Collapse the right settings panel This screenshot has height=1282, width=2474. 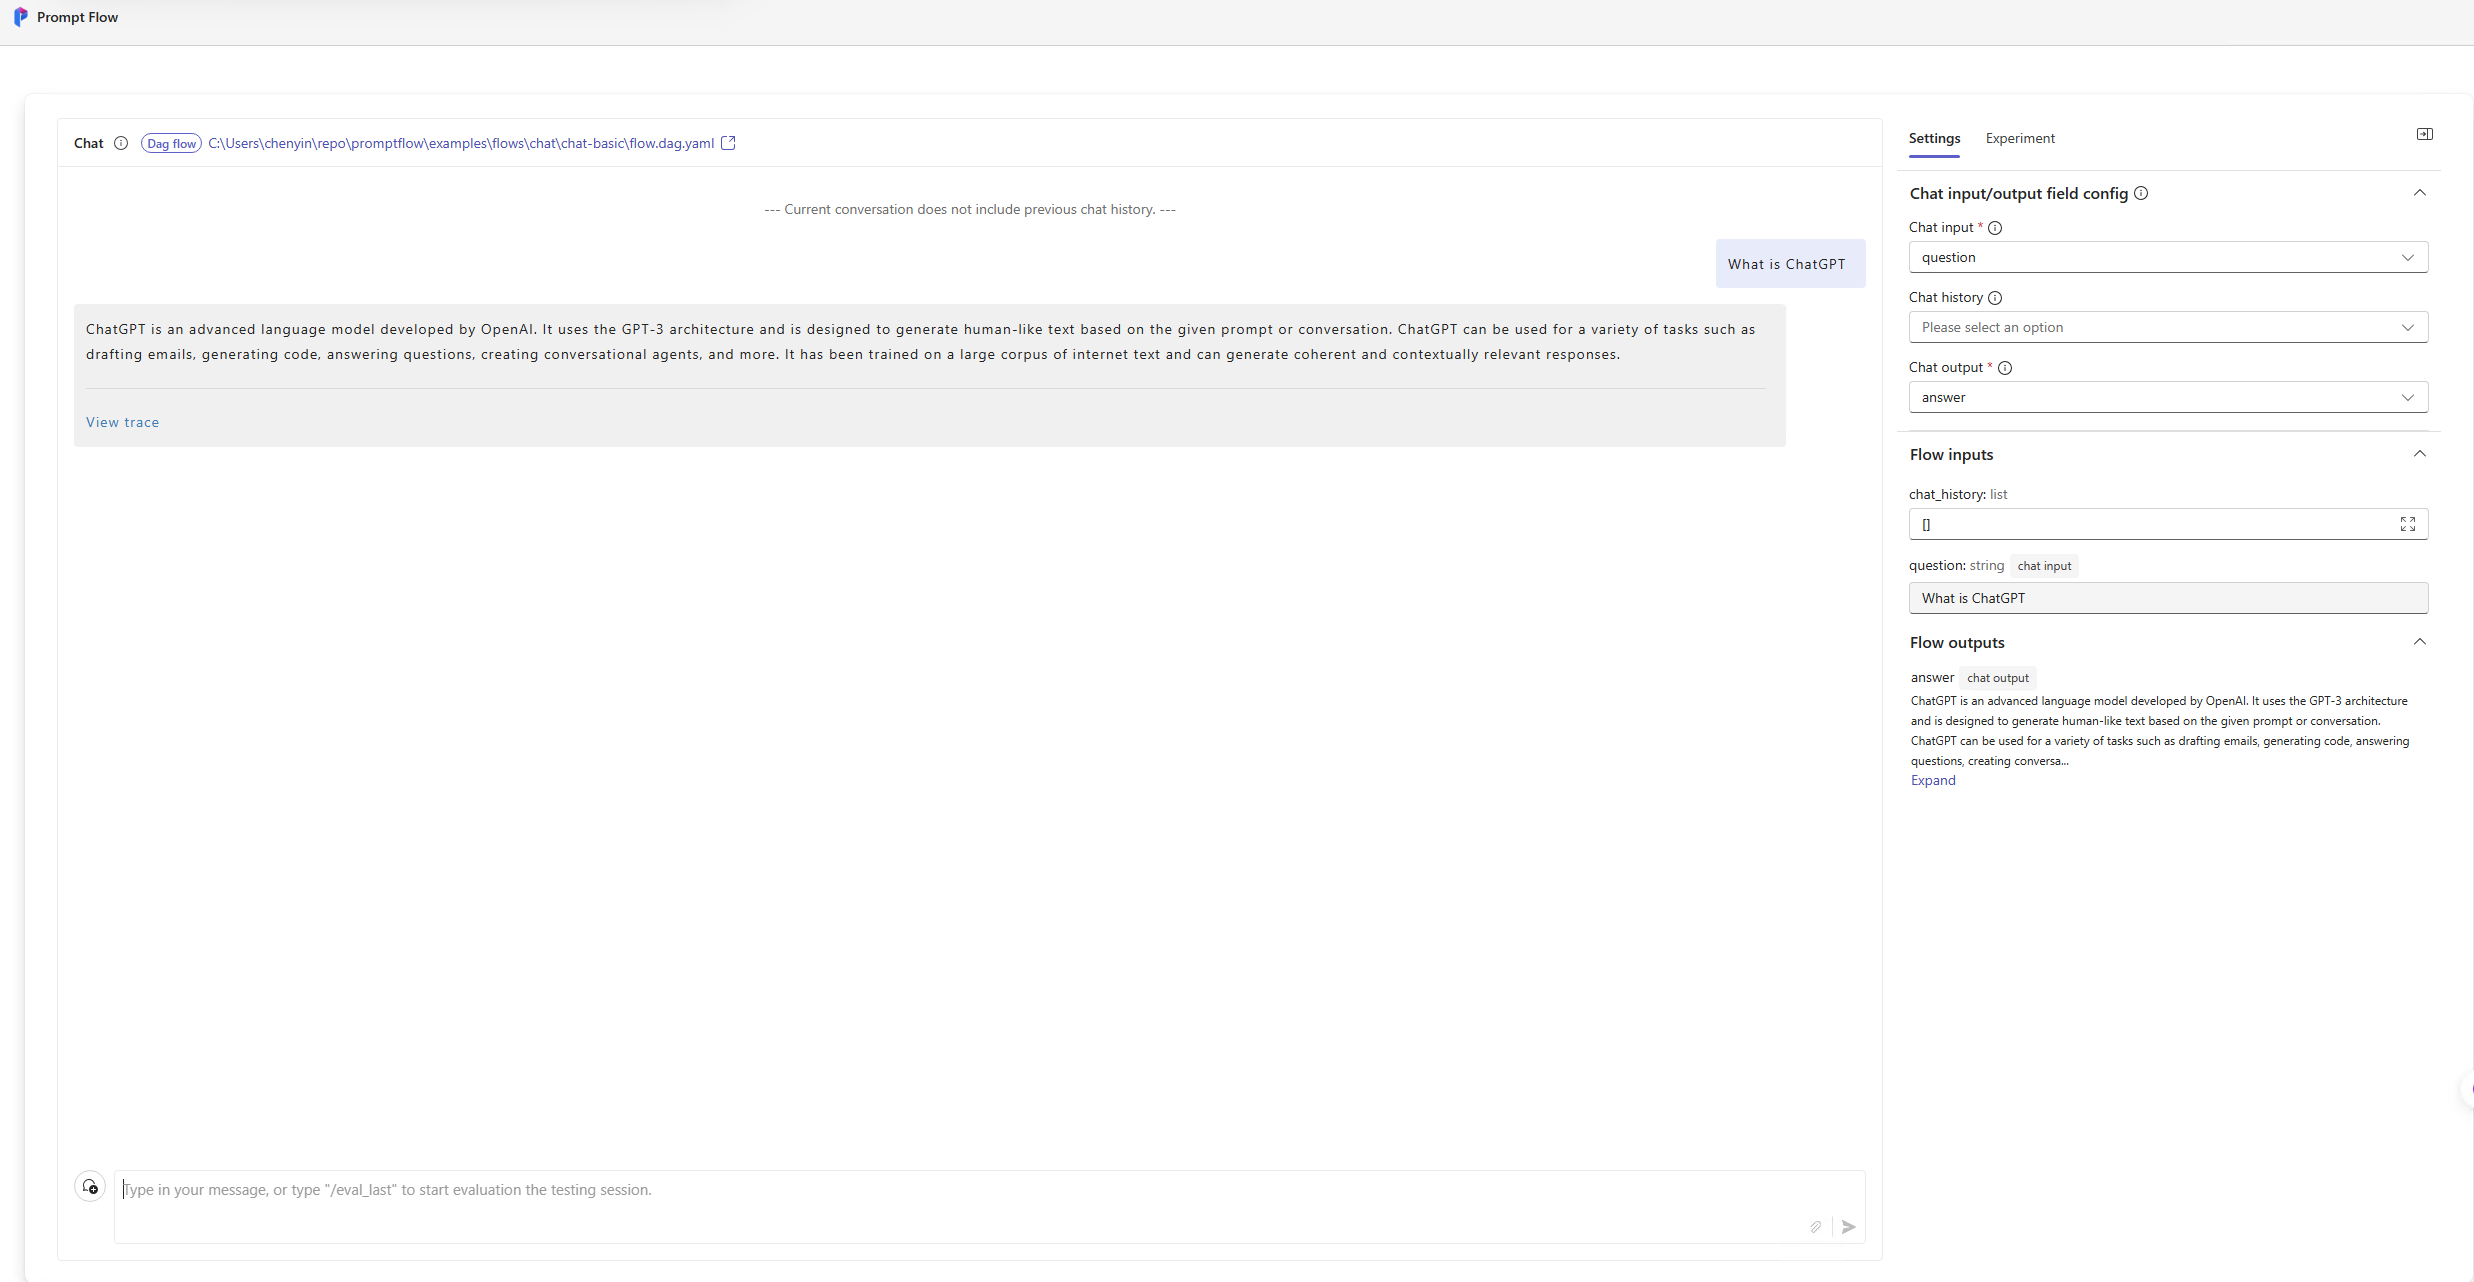2424,133
